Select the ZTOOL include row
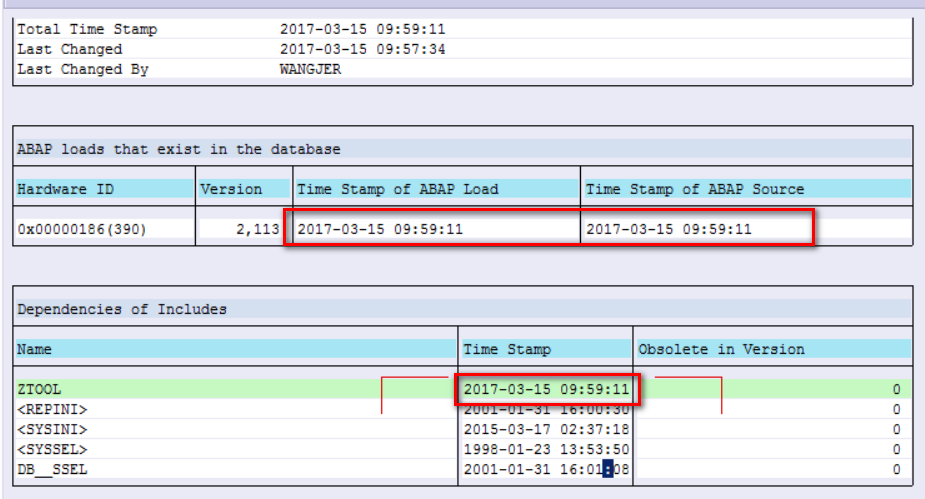925x499 pixels. coord(463,389)
